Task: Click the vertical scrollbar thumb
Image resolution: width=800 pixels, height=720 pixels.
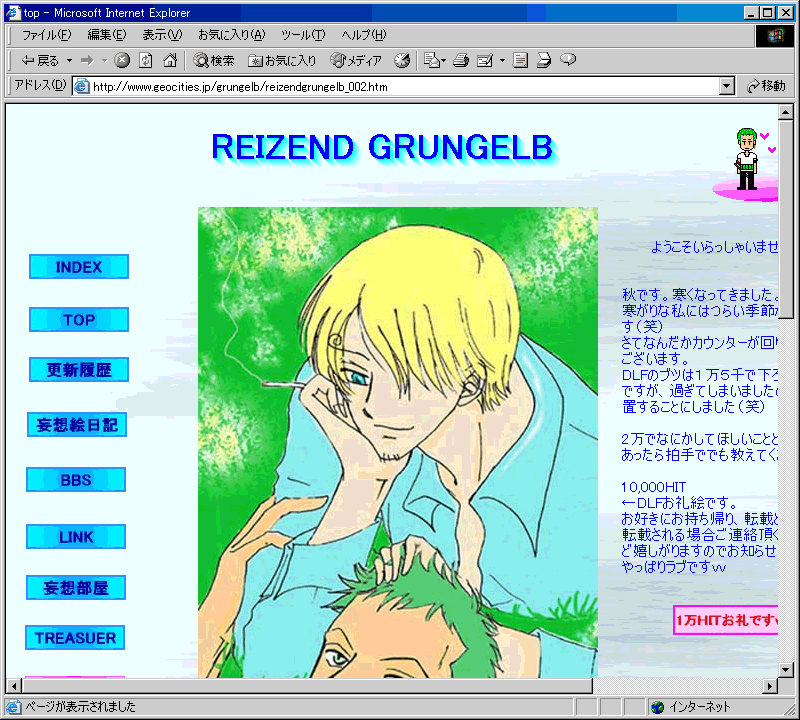Action: click(785, 219)
